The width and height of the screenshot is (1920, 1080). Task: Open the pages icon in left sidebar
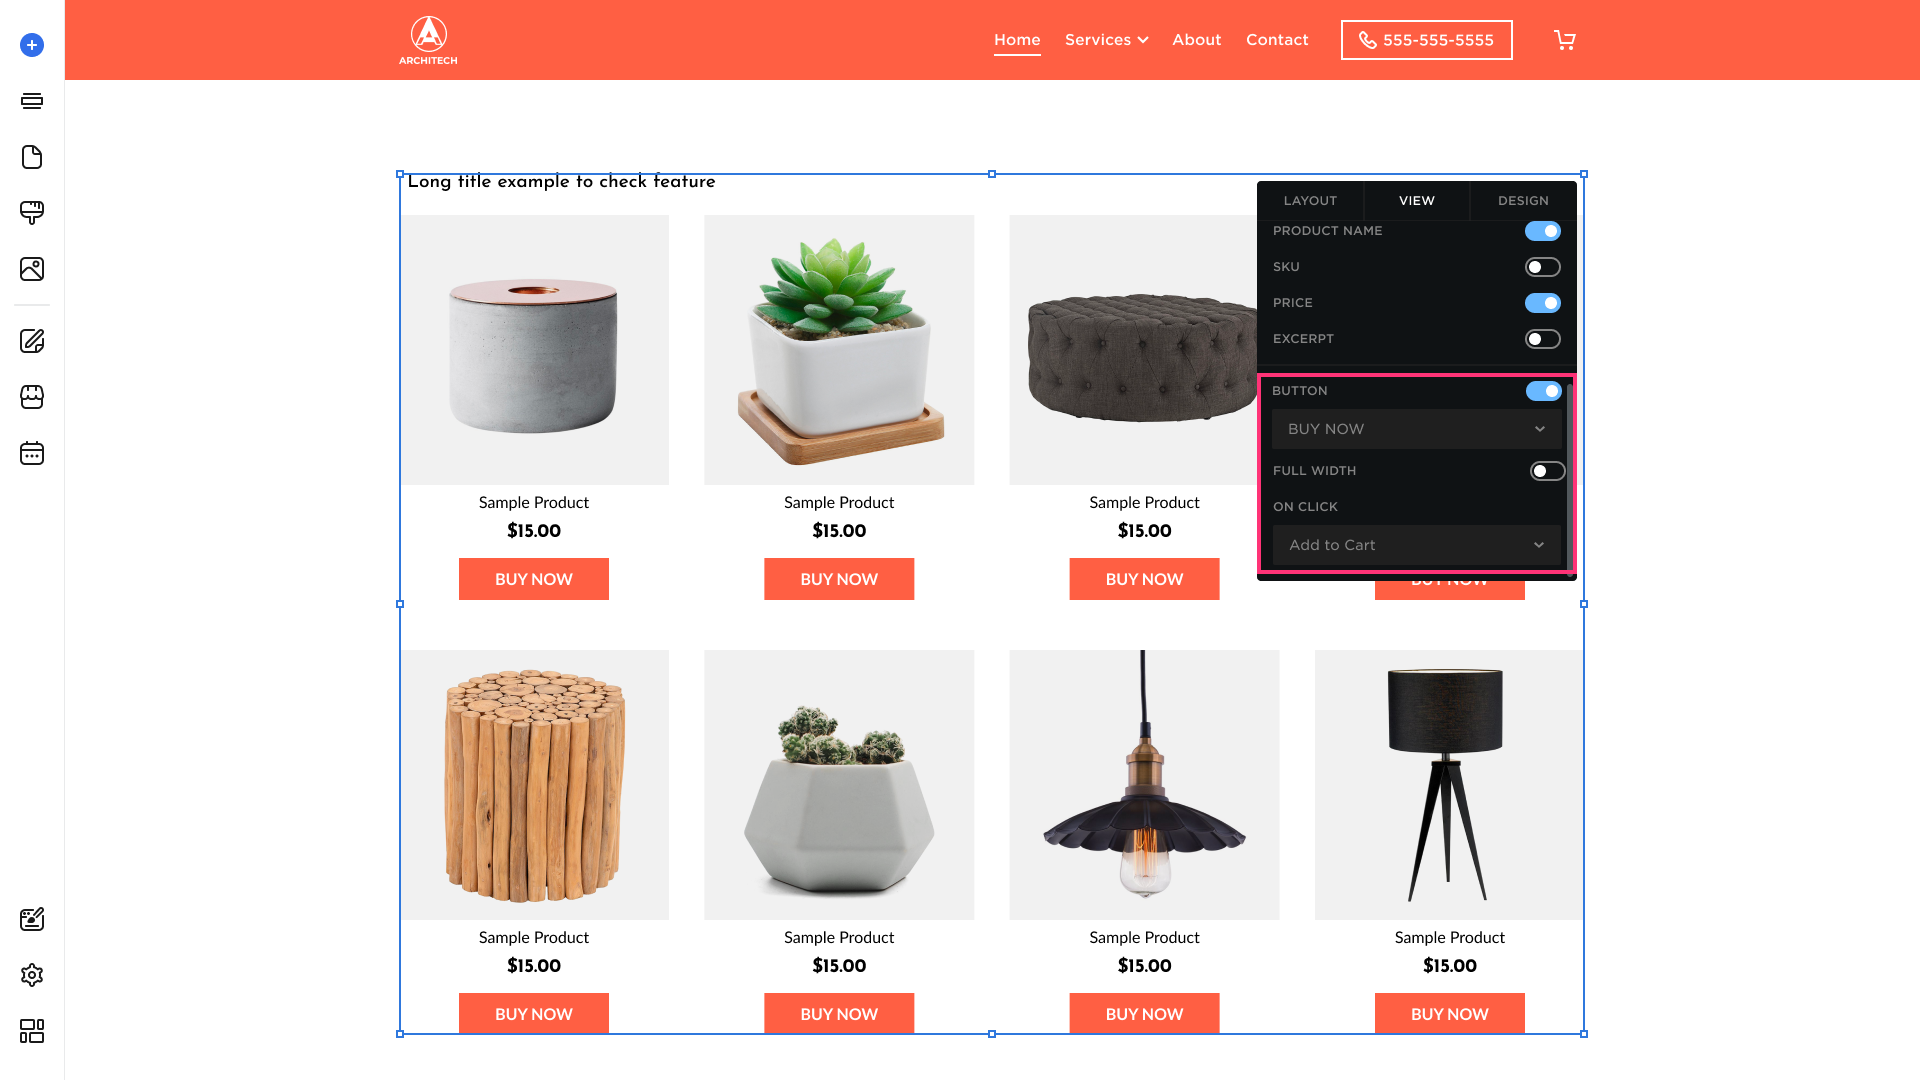coord(32,157)
